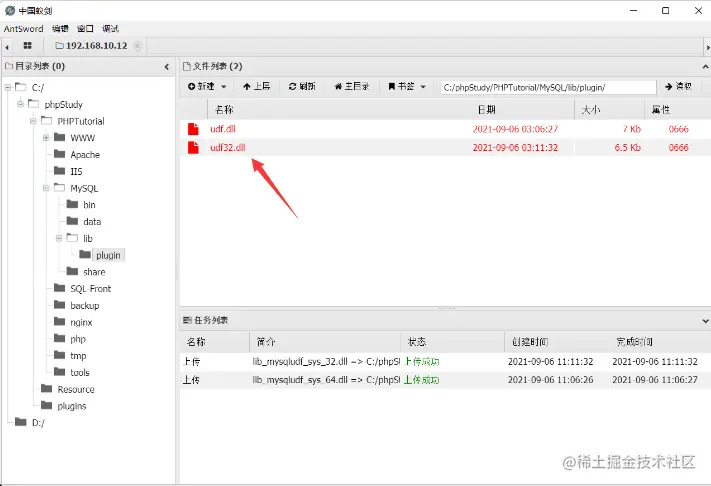Open the nginx folder icon
Screen dimensions: 711x486
pos(59,321)
